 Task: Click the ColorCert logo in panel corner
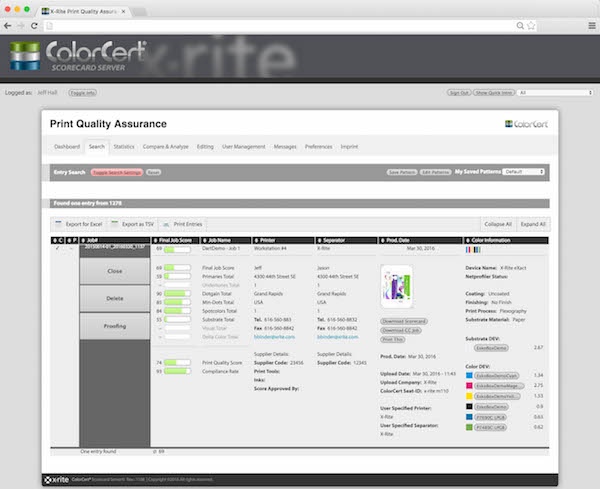[527, 124]
